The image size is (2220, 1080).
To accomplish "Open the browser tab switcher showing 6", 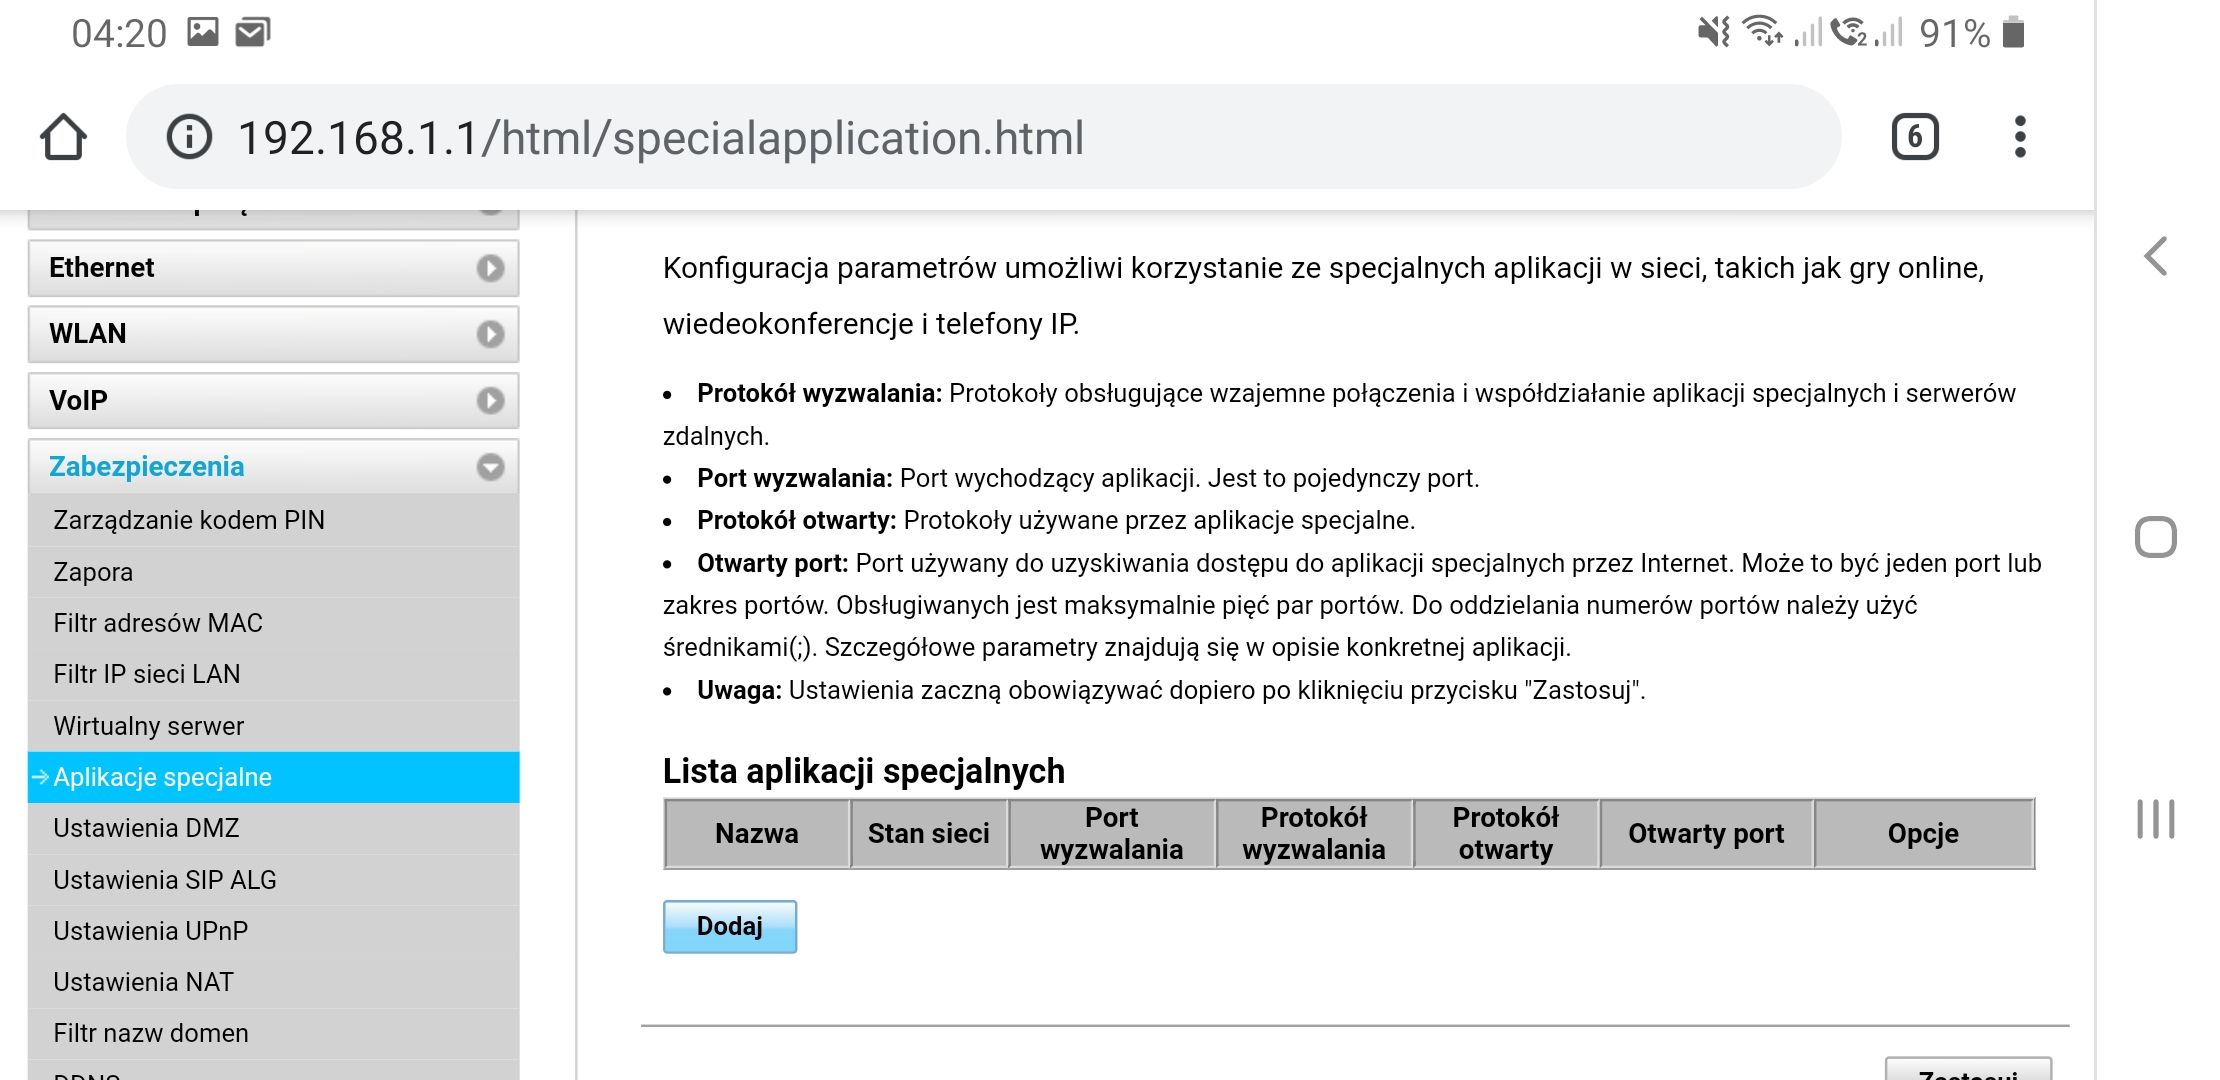I will point(1914,137).
